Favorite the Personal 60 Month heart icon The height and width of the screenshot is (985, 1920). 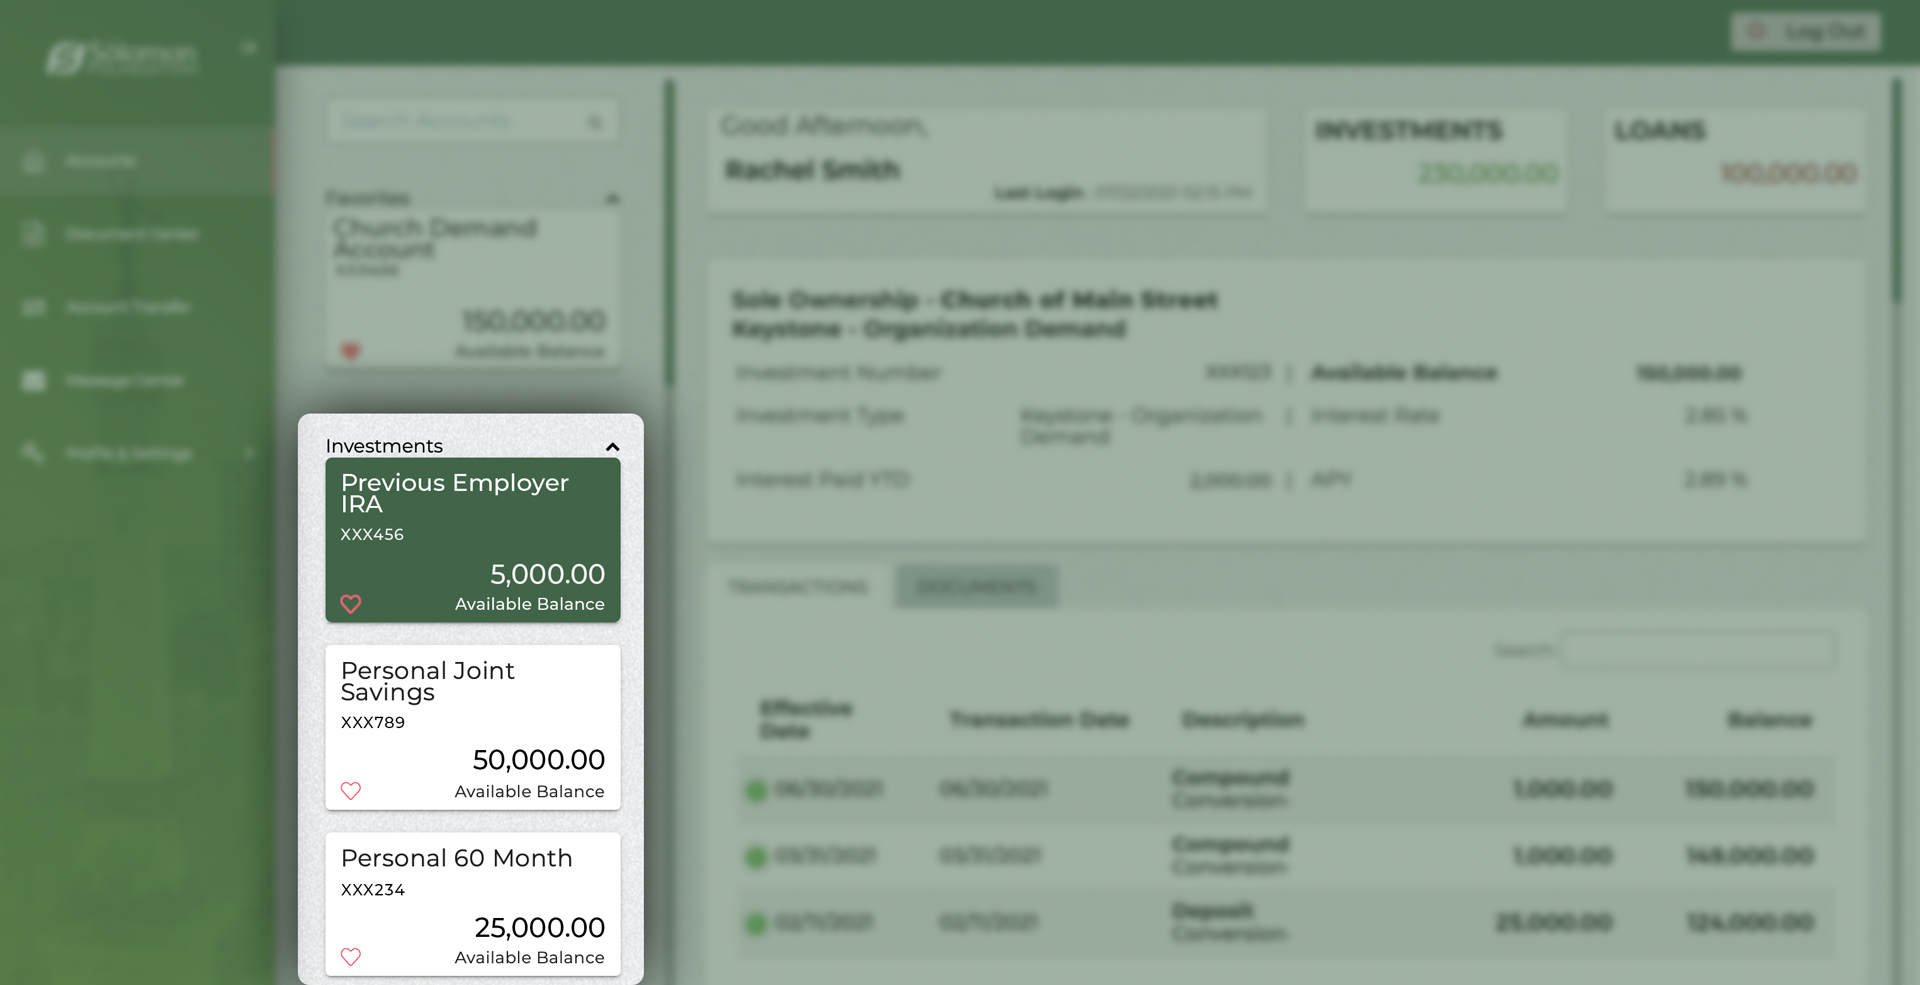pos(351,957)
